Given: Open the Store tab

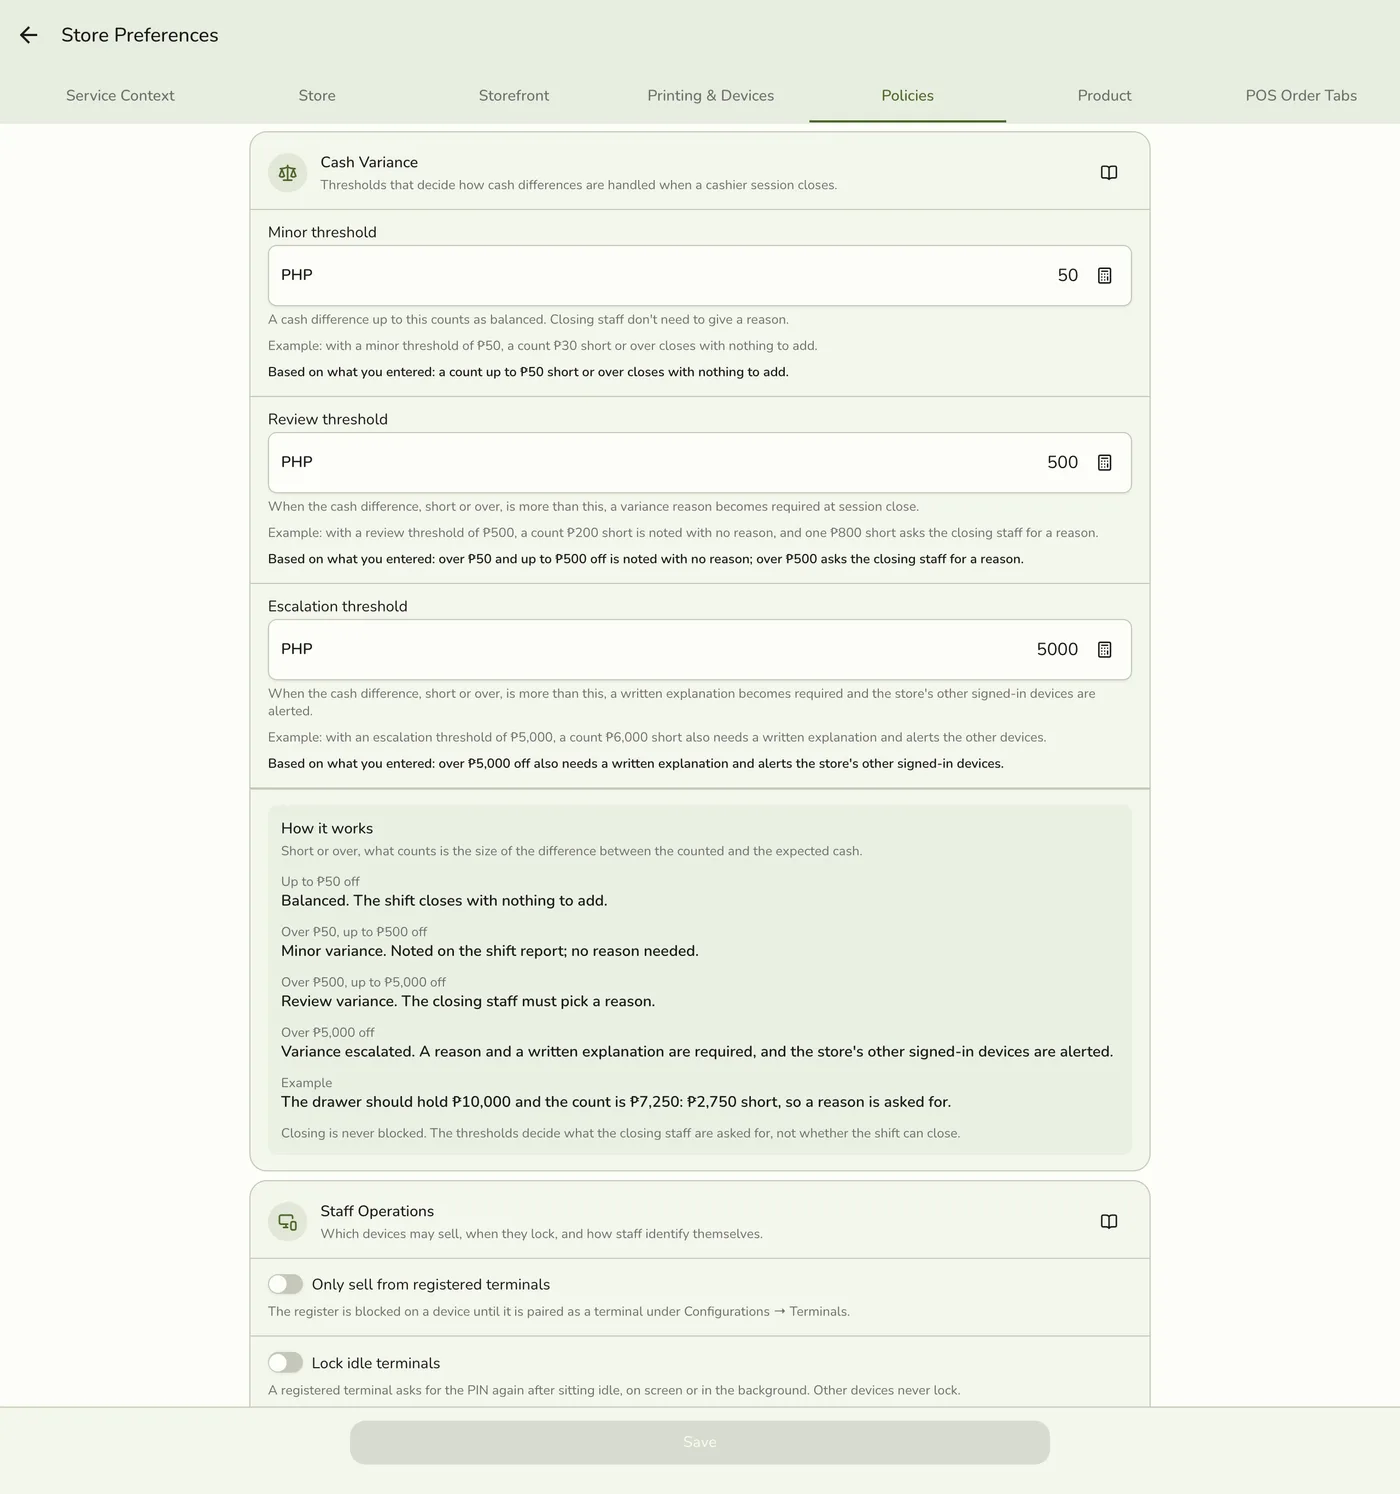Looking at the screenshot, I should point(317,96).
